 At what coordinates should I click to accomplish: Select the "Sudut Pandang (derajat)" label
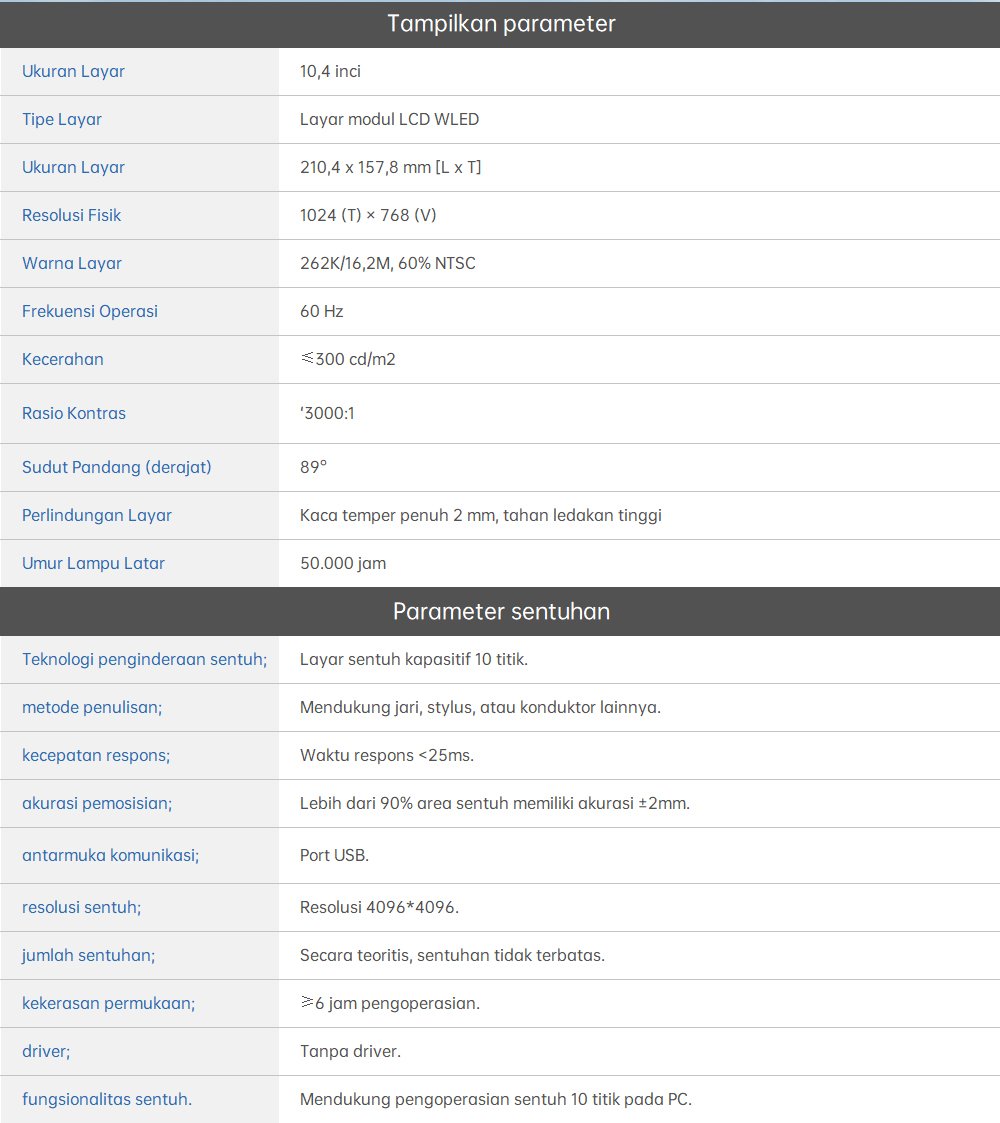(x=117, y=467)
